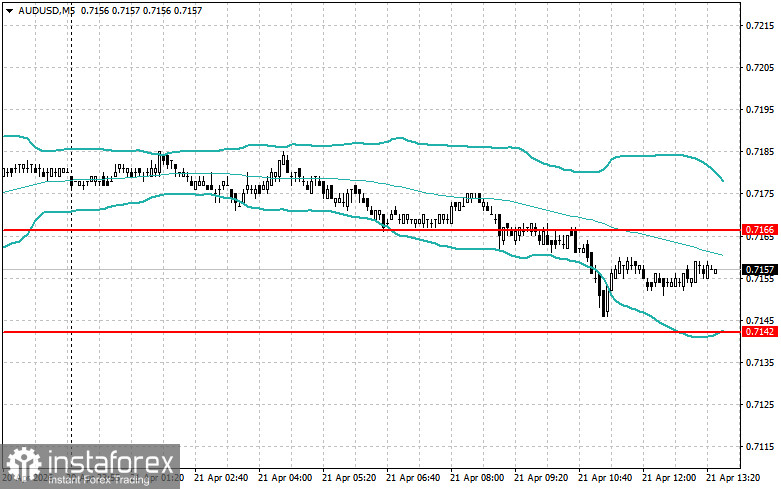Select the 0.7145 price scale value
This screenshot has height=489, width=781.
pos(760,320)
